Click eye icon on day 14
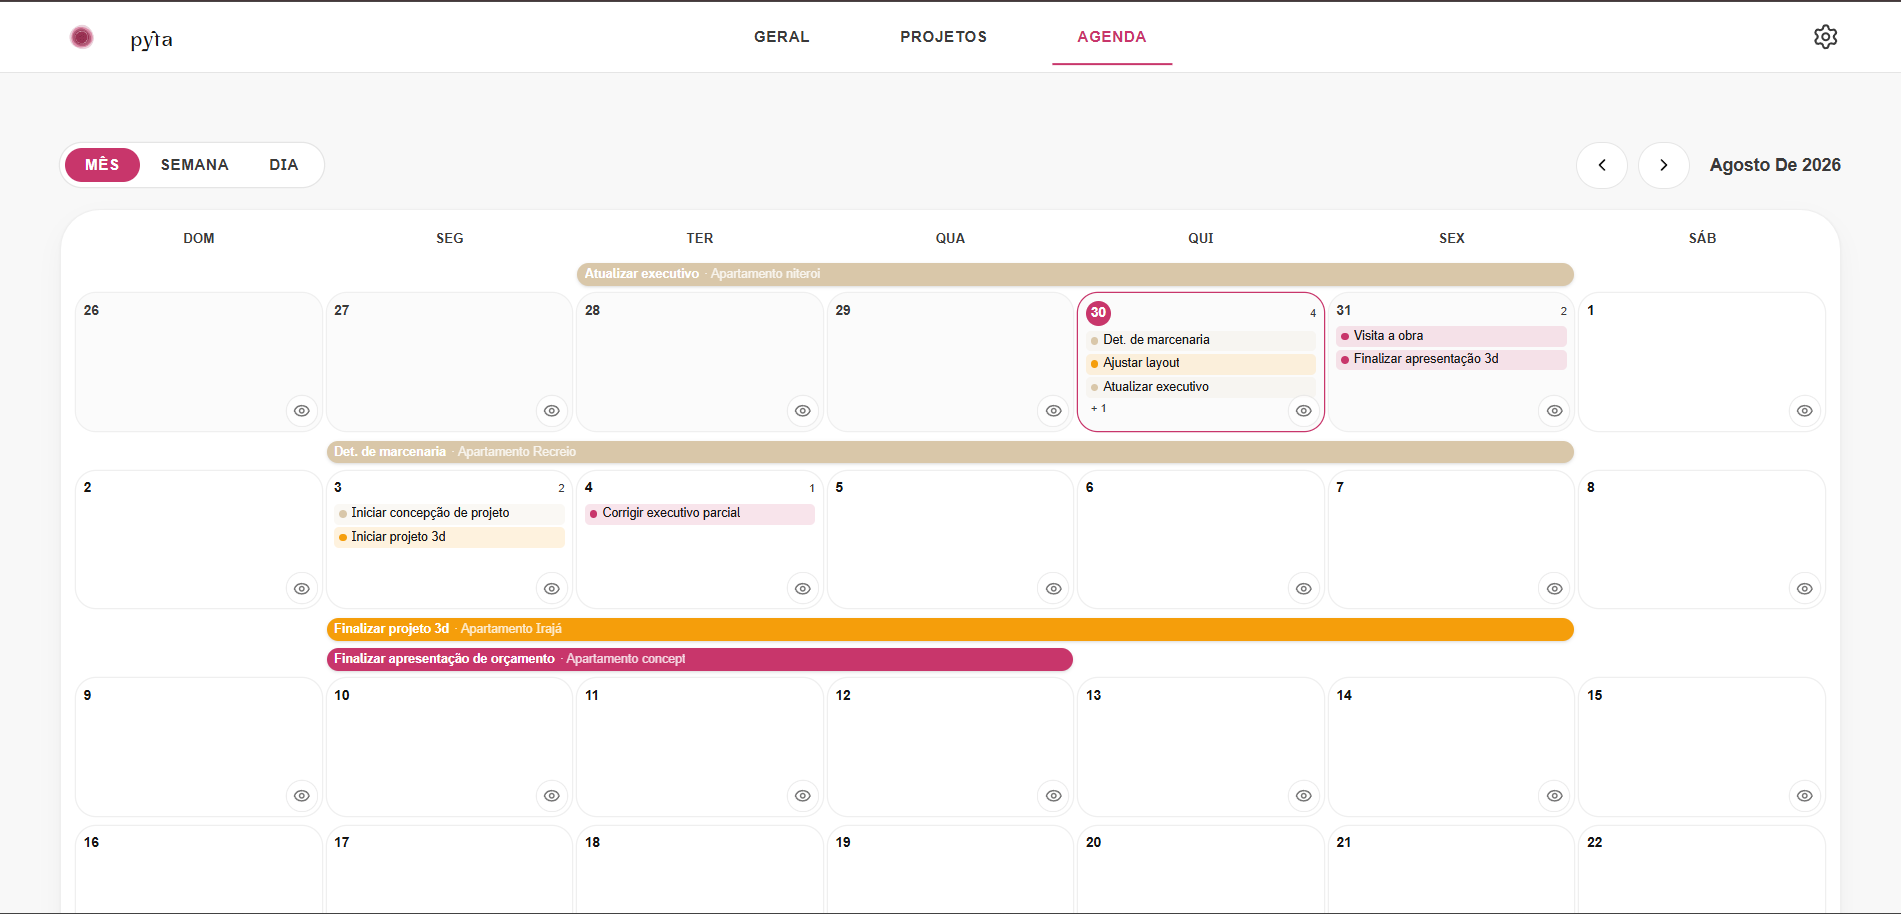The width and height of the screenshot is (1901, 914). [x=1555, y=796]
